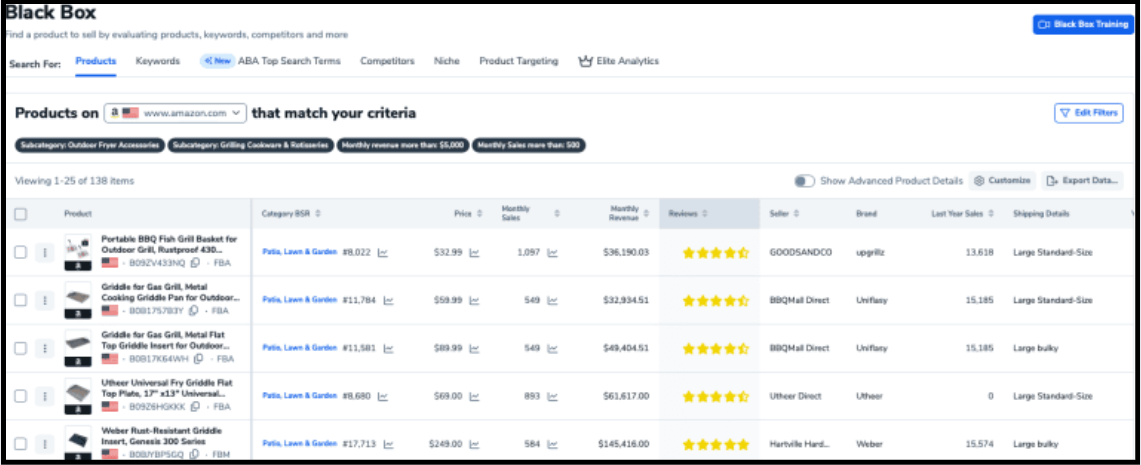Sort table by Reviews column

[x=705, y=214]
